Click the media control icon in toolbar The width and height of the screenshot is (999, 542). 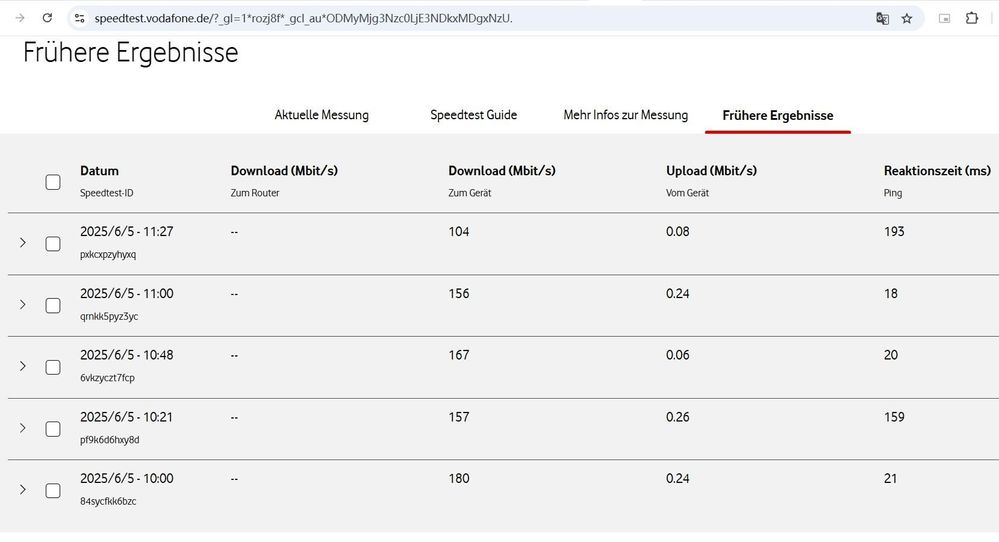tap(944, 18)
